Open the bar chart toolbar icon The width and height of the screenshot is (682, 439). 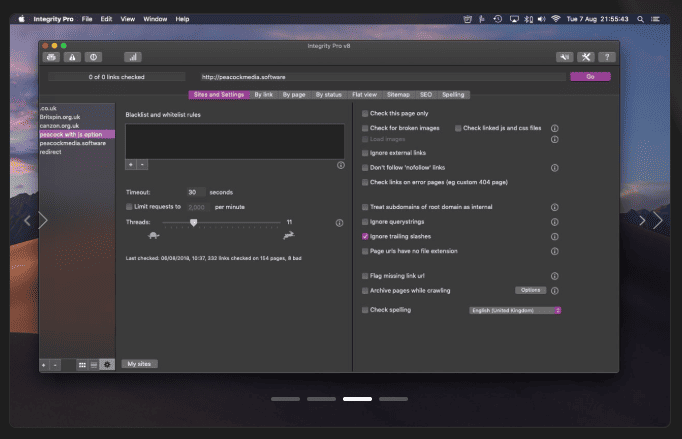click(x=133, y=57)
